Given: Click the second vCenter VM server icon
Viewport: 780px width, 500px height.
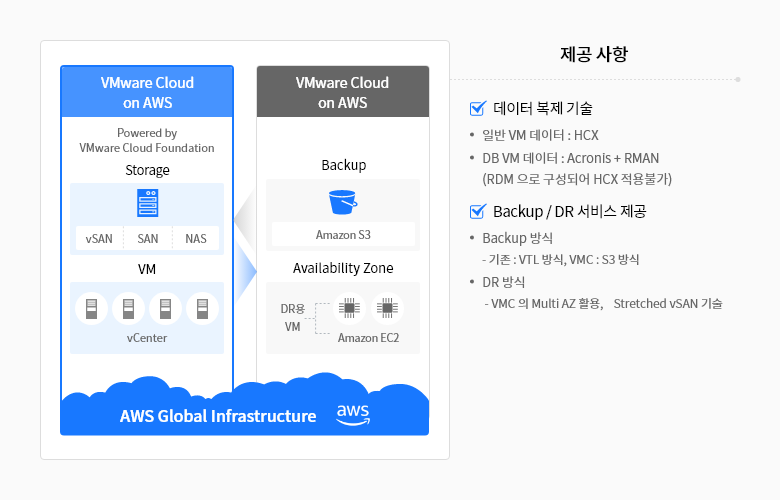Looking at the screenshot, I should tap(128, 308).
